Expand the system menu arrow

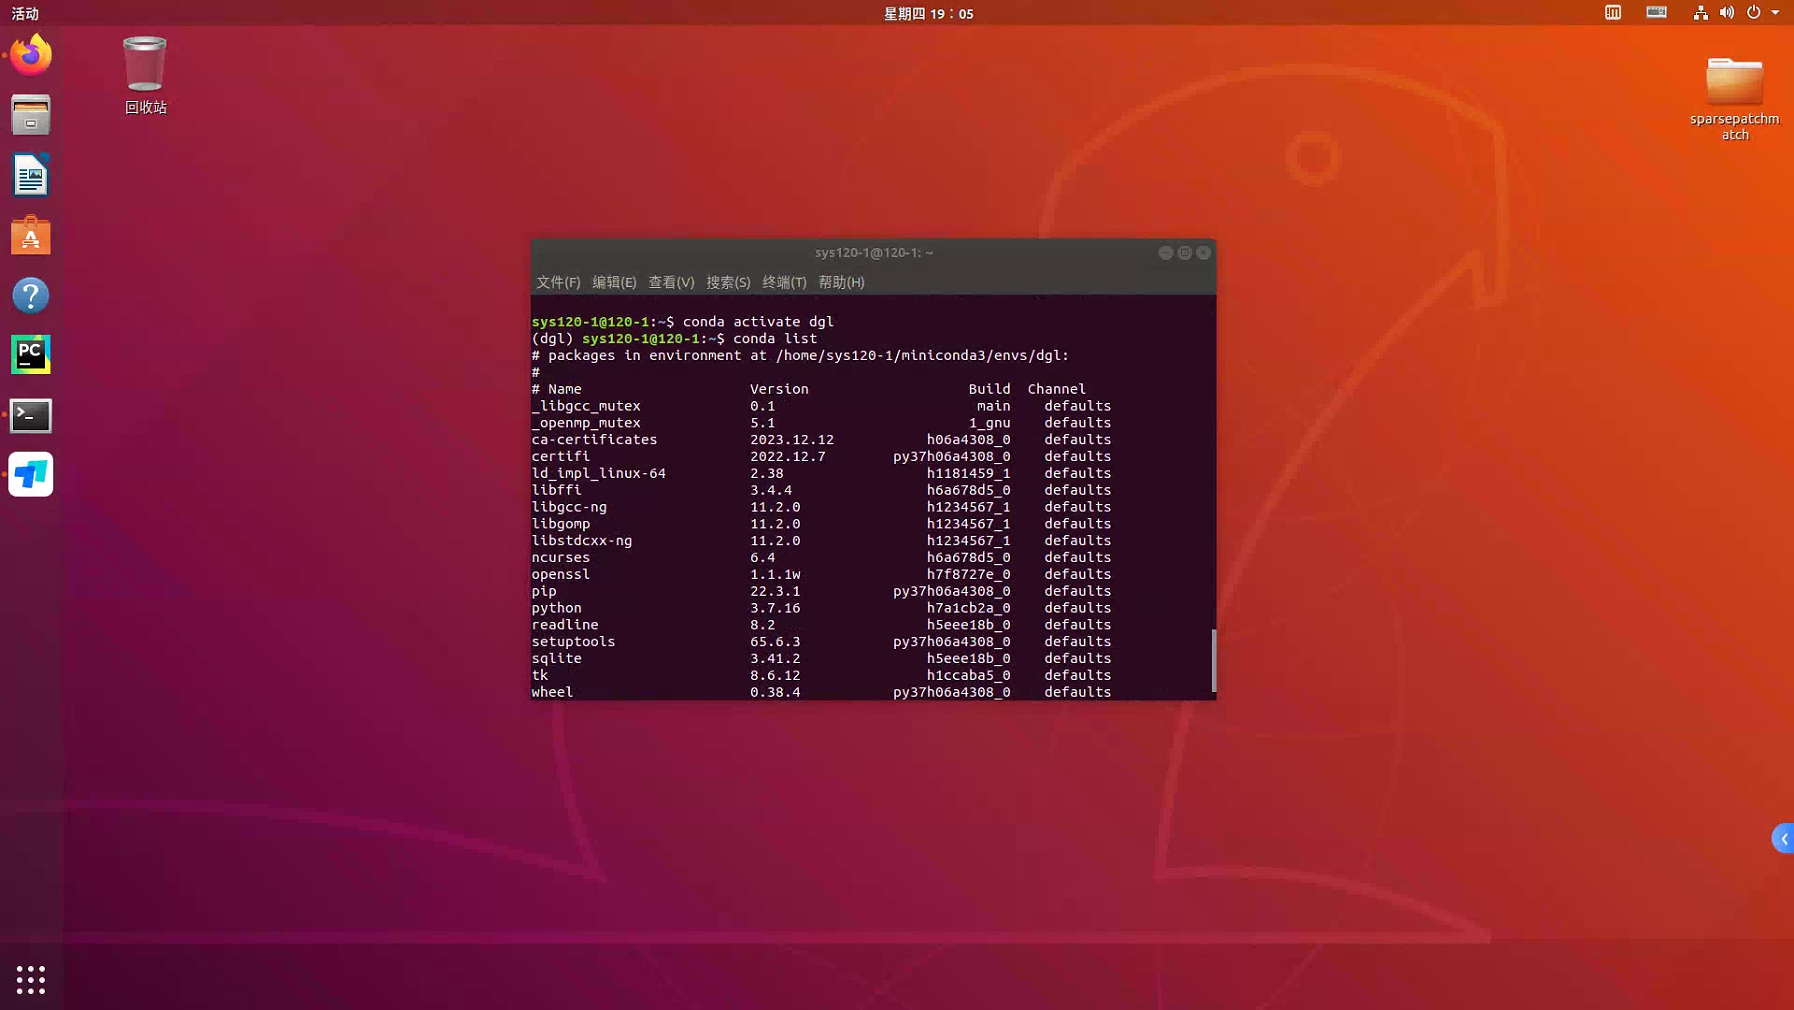coord(1775,13)
